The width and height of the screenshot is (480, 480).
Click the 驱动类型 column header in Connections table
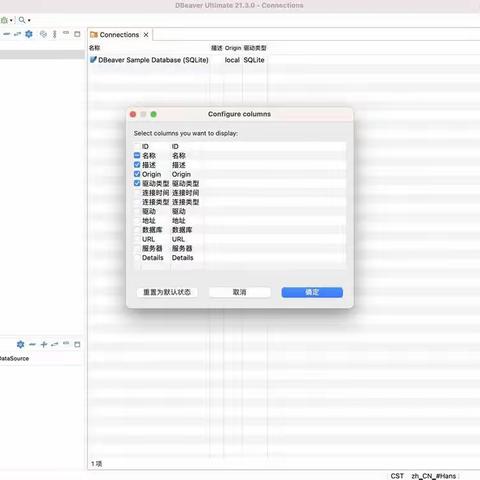(255, 48)
